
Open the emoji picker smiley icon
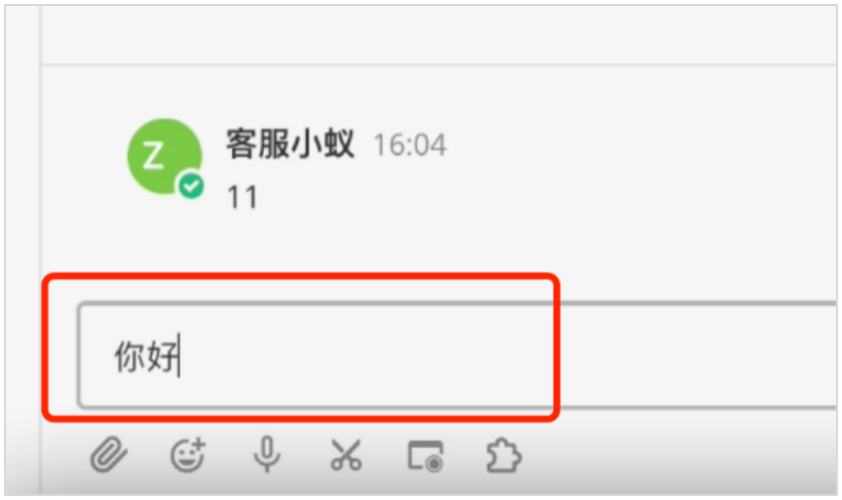pyautogui.click(x=188, y=455)
